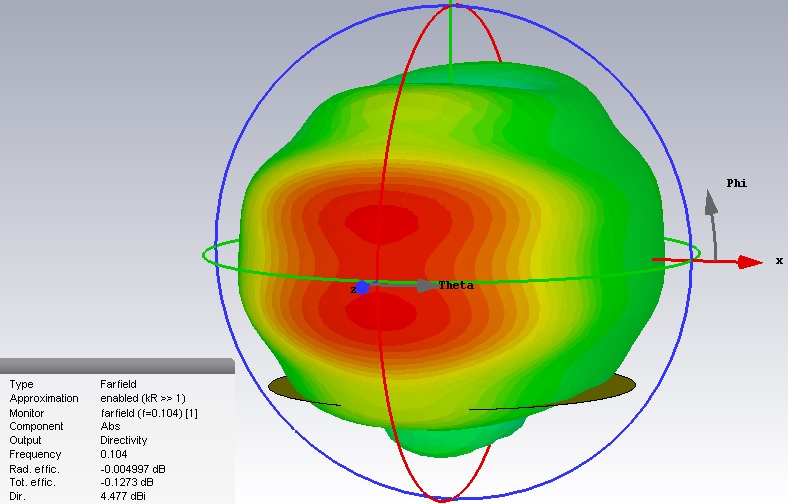Screen dimensions: 788x504
Task: Click the gray info panel header bar
Action: click(117, 366)
